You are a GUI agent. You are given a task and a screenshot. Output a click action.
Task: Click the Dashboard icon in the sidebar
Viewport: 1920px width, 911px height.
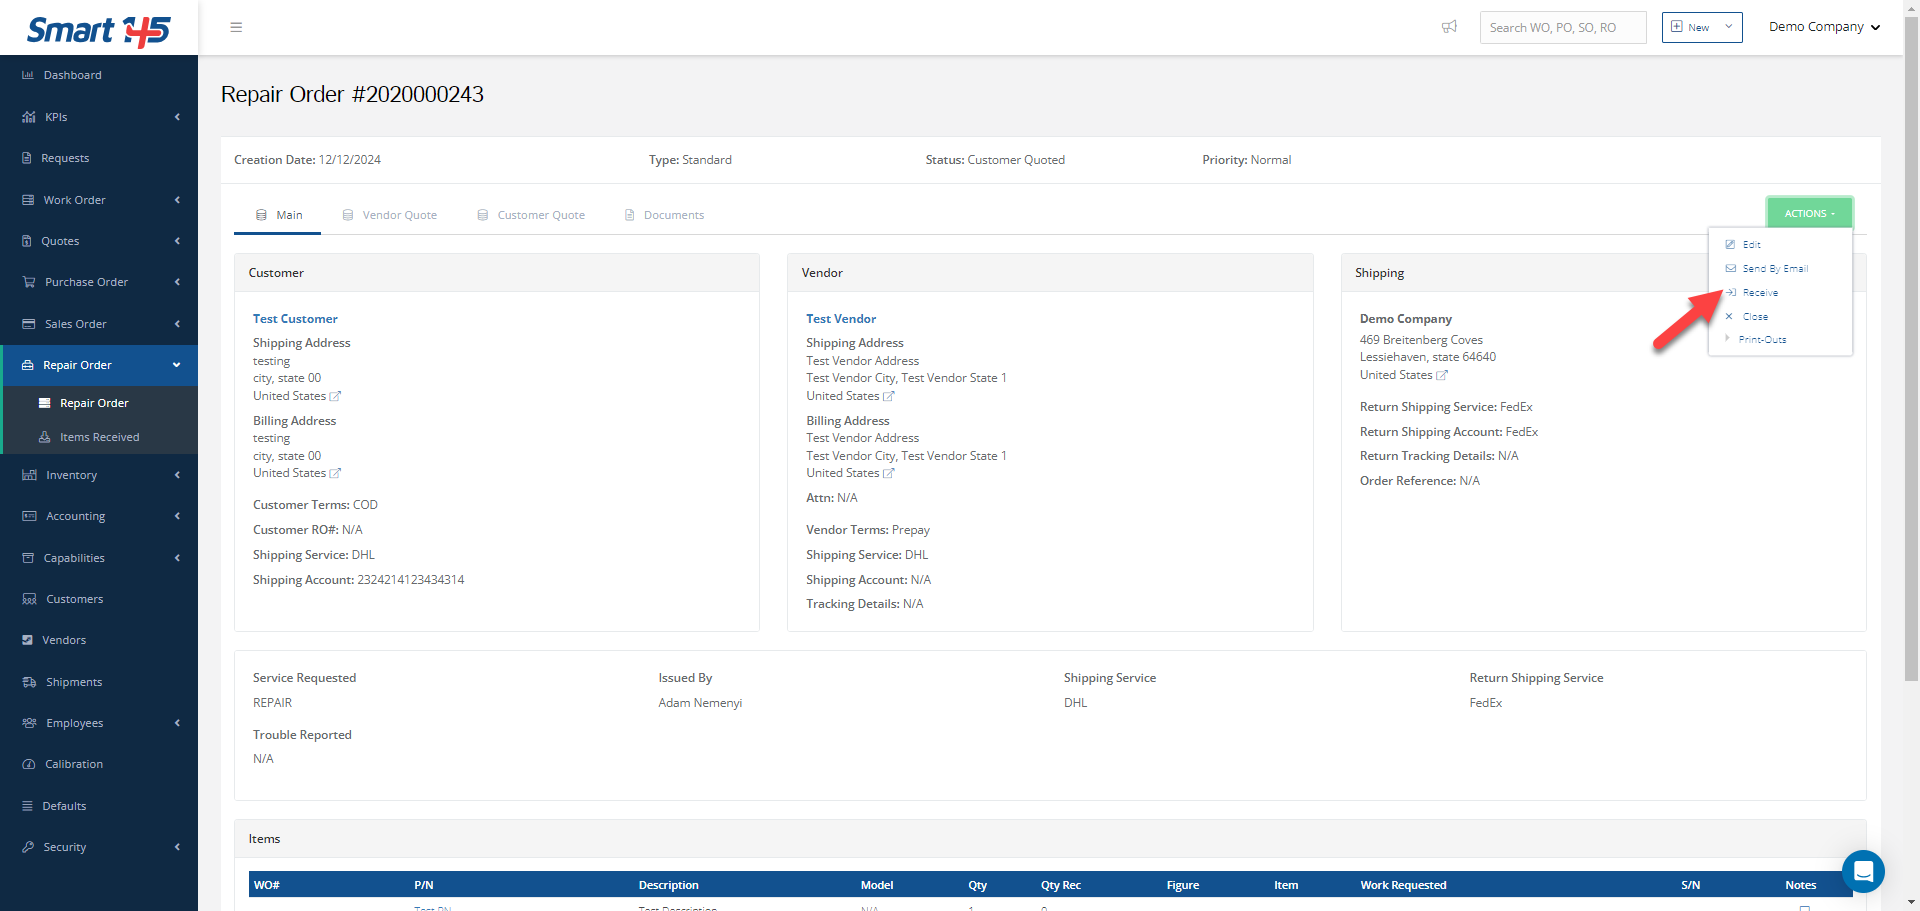coord(28,75)
